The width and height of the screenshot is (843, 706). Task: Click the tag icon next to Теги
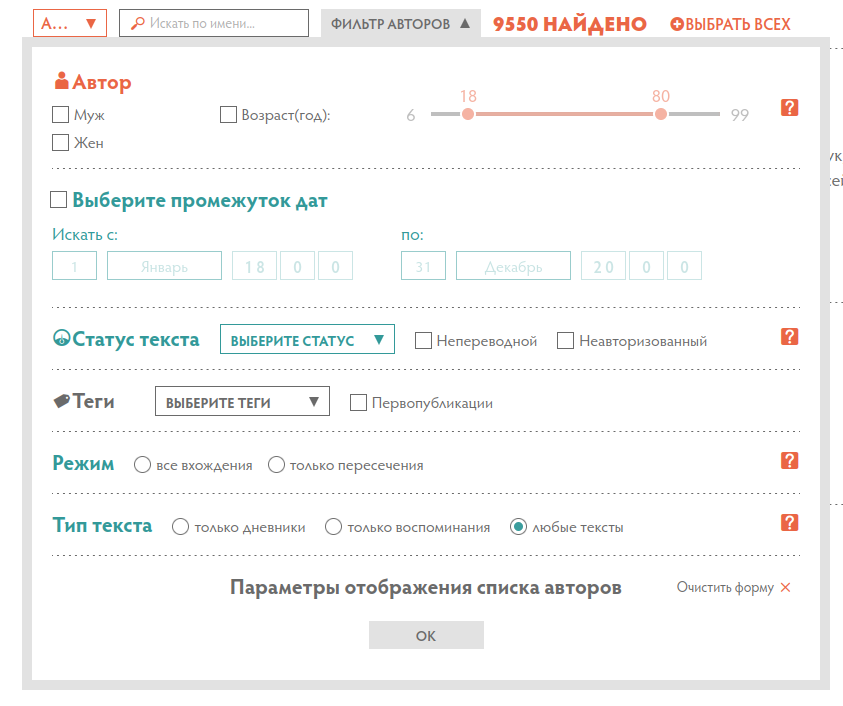pyautogui.click(x=61, y=402)
